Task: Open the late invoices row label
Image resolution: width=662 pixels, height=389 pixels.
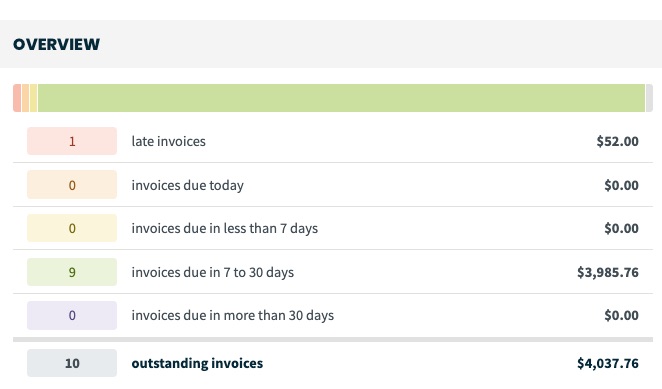Action: tap(168, 141)
